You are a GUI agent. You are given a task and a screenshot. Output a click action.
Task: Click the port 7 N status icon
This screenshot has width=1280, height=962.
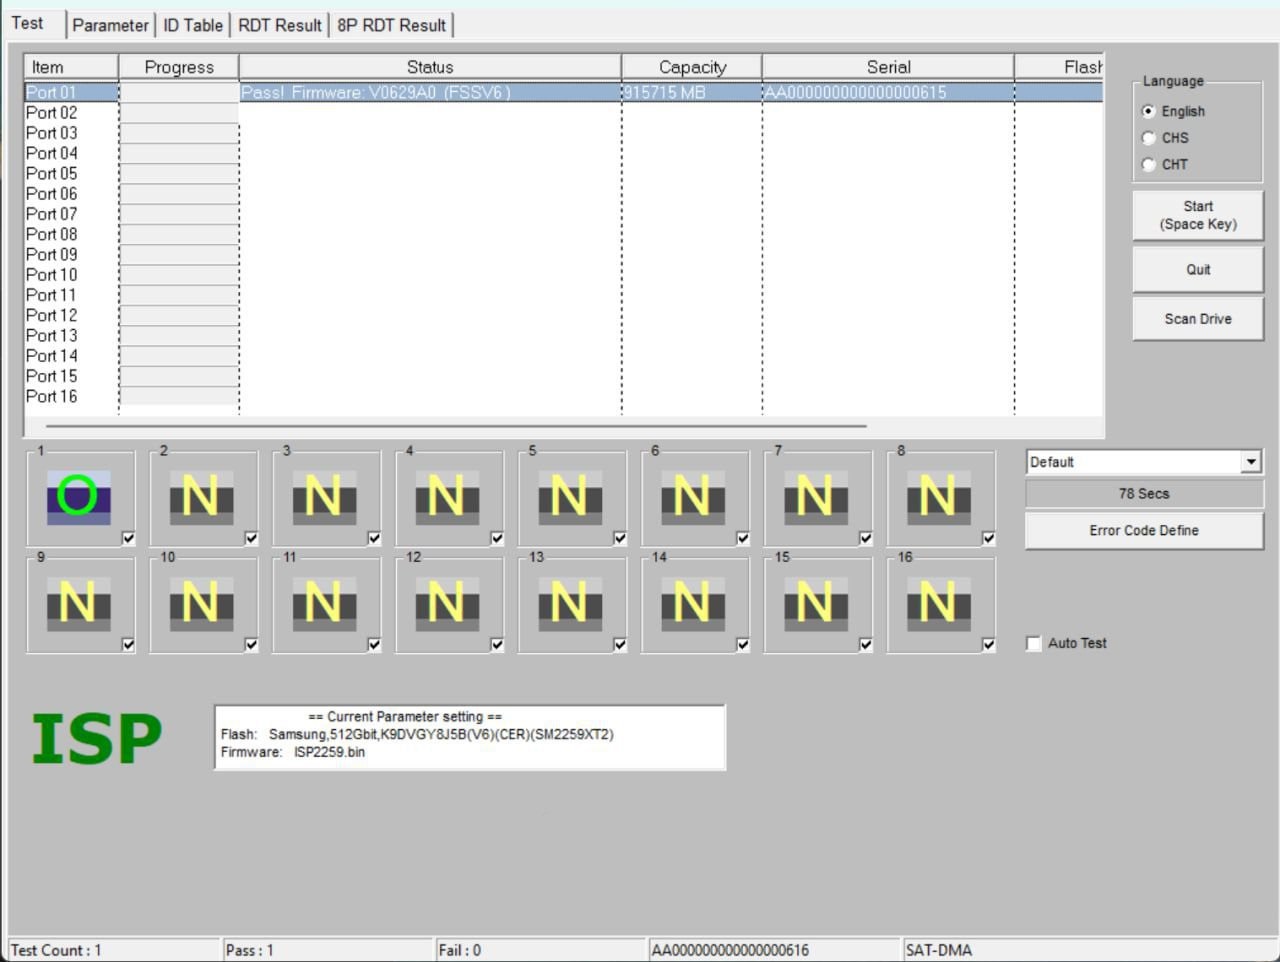[x=816, y=497]
